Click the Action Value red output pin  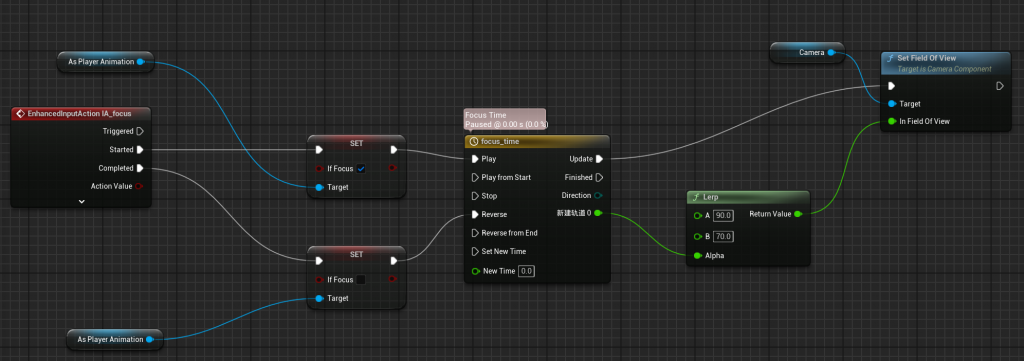(138, 186)
